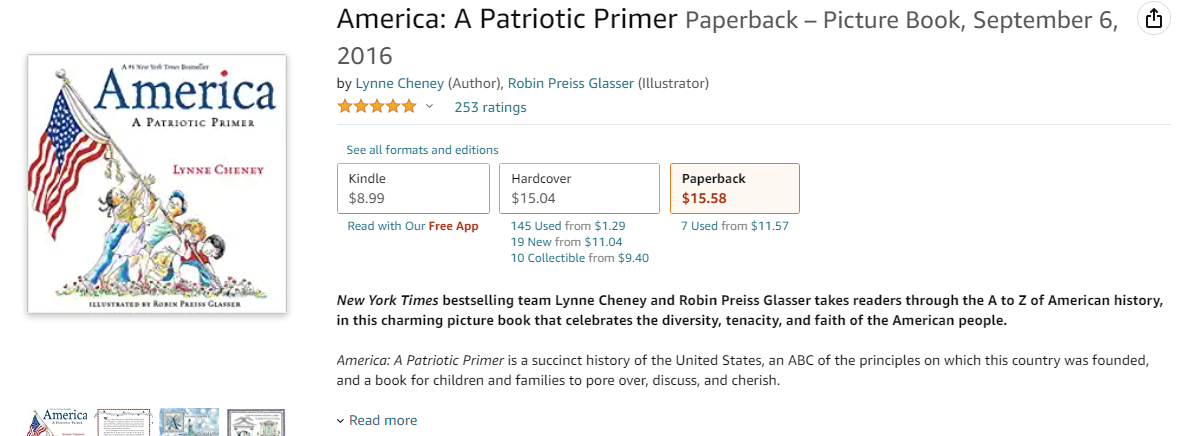1195x436 pixels.
Task: Click See all formats and editions
Action: [x=422, y=150]
